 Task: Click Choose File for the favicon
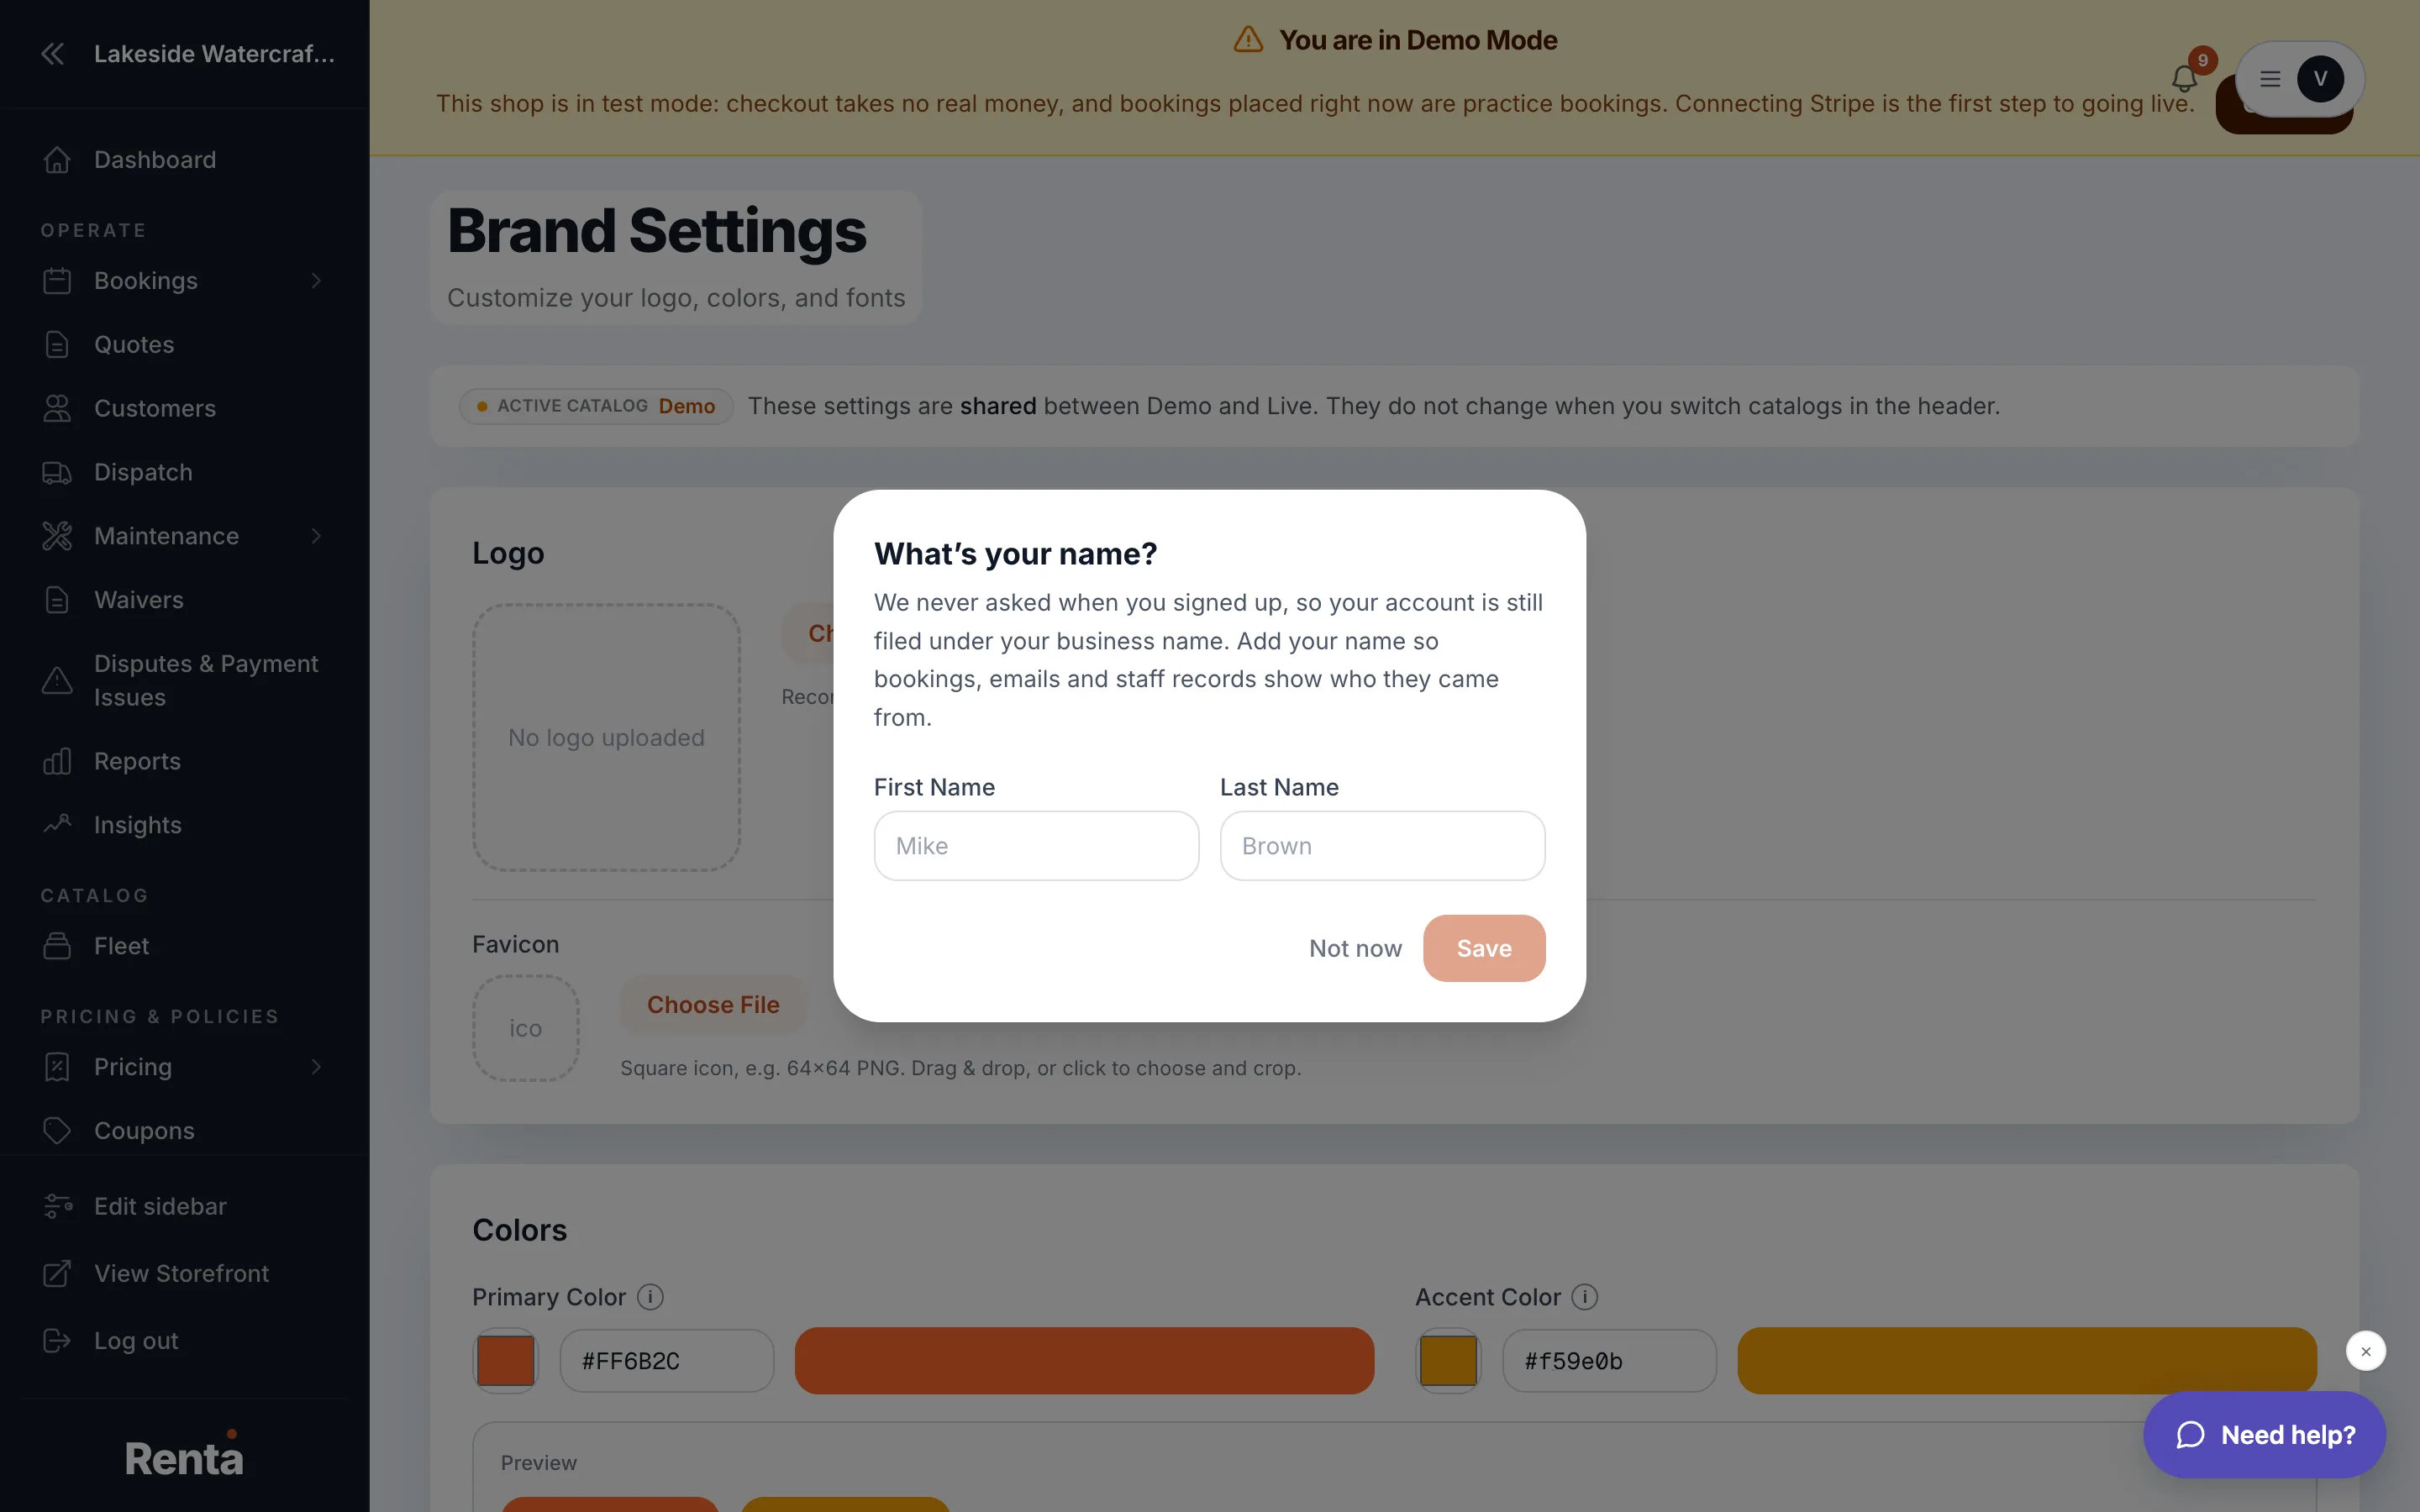coord(713,1004)
